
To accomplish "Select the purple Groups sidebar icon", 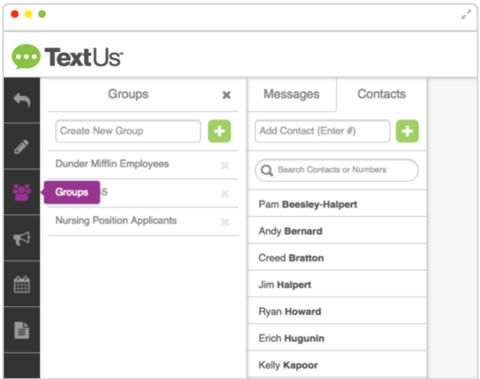I will point(22,192).
